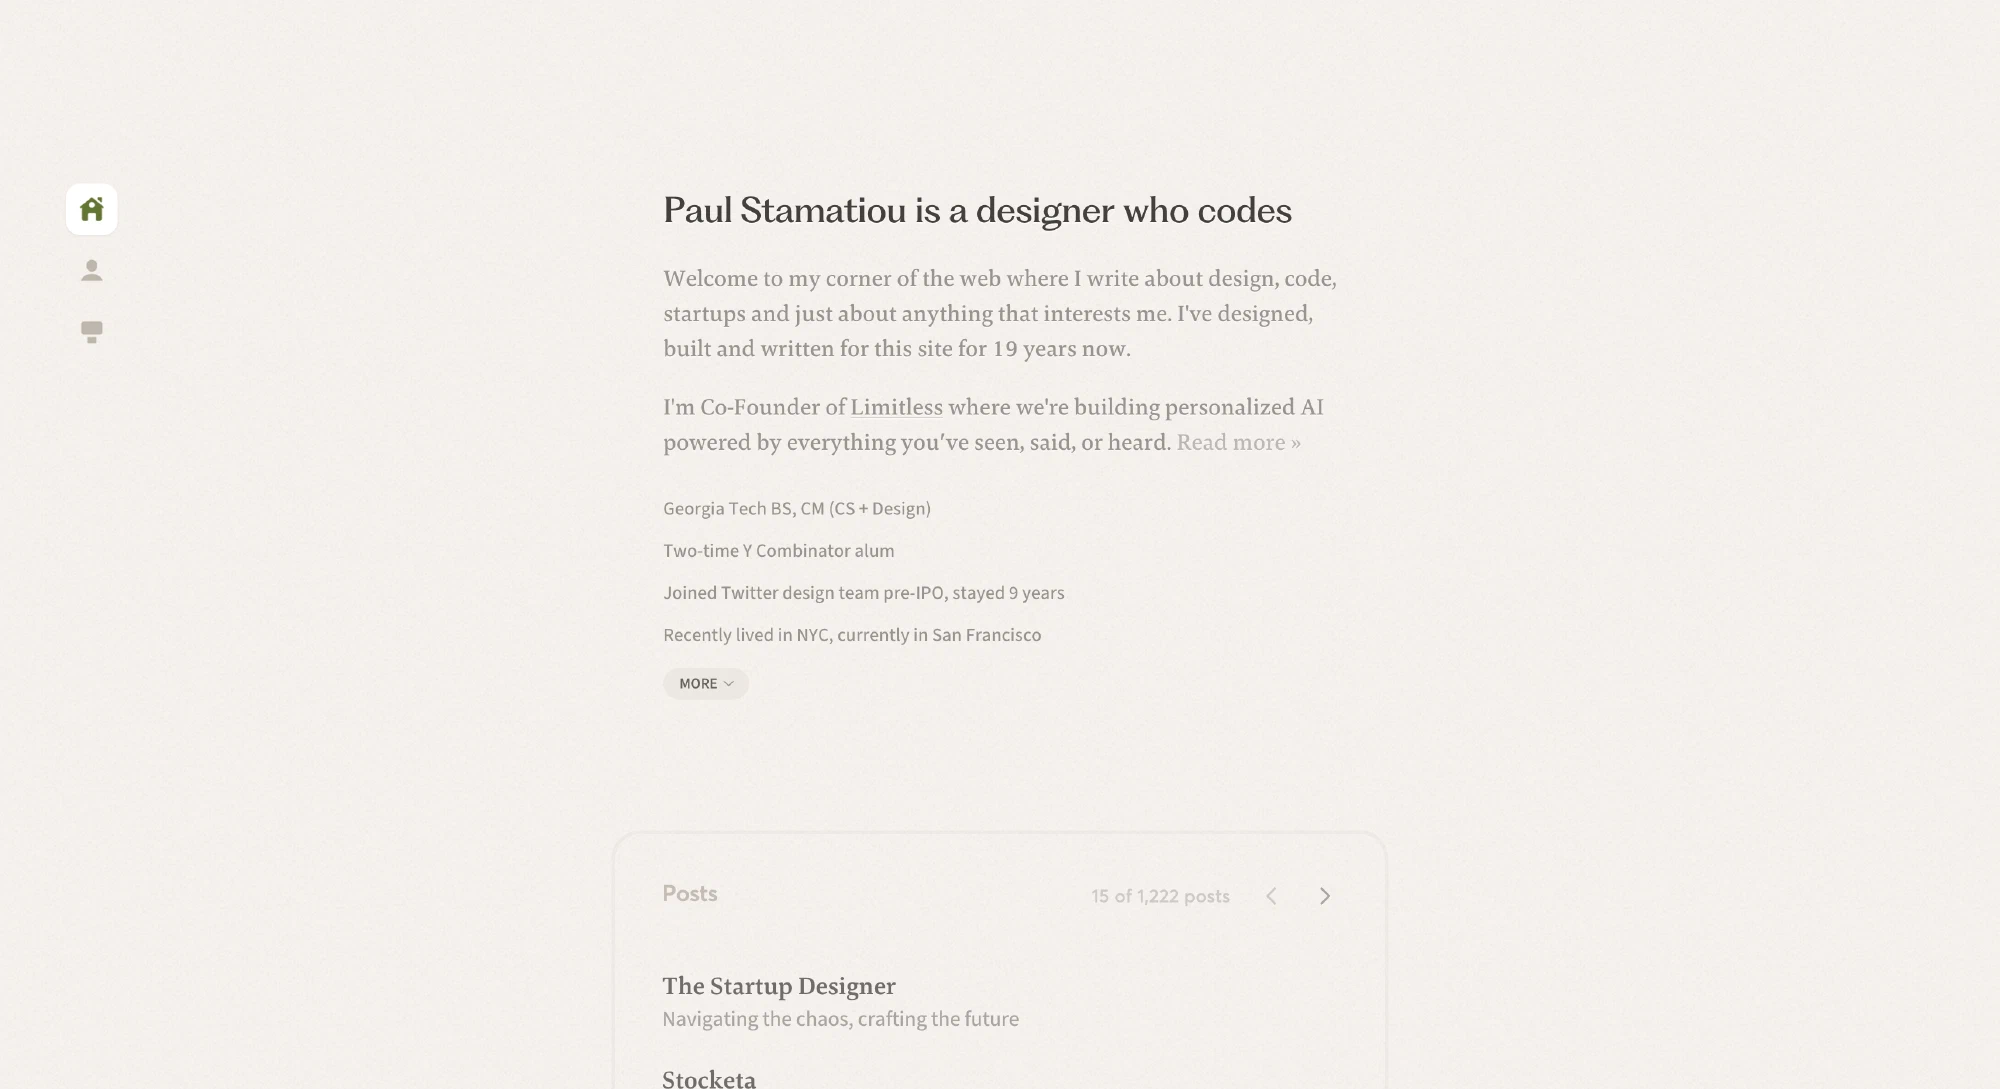Click the Posts section heading
Viewport: 2000px width, 1089px height.
689,894
